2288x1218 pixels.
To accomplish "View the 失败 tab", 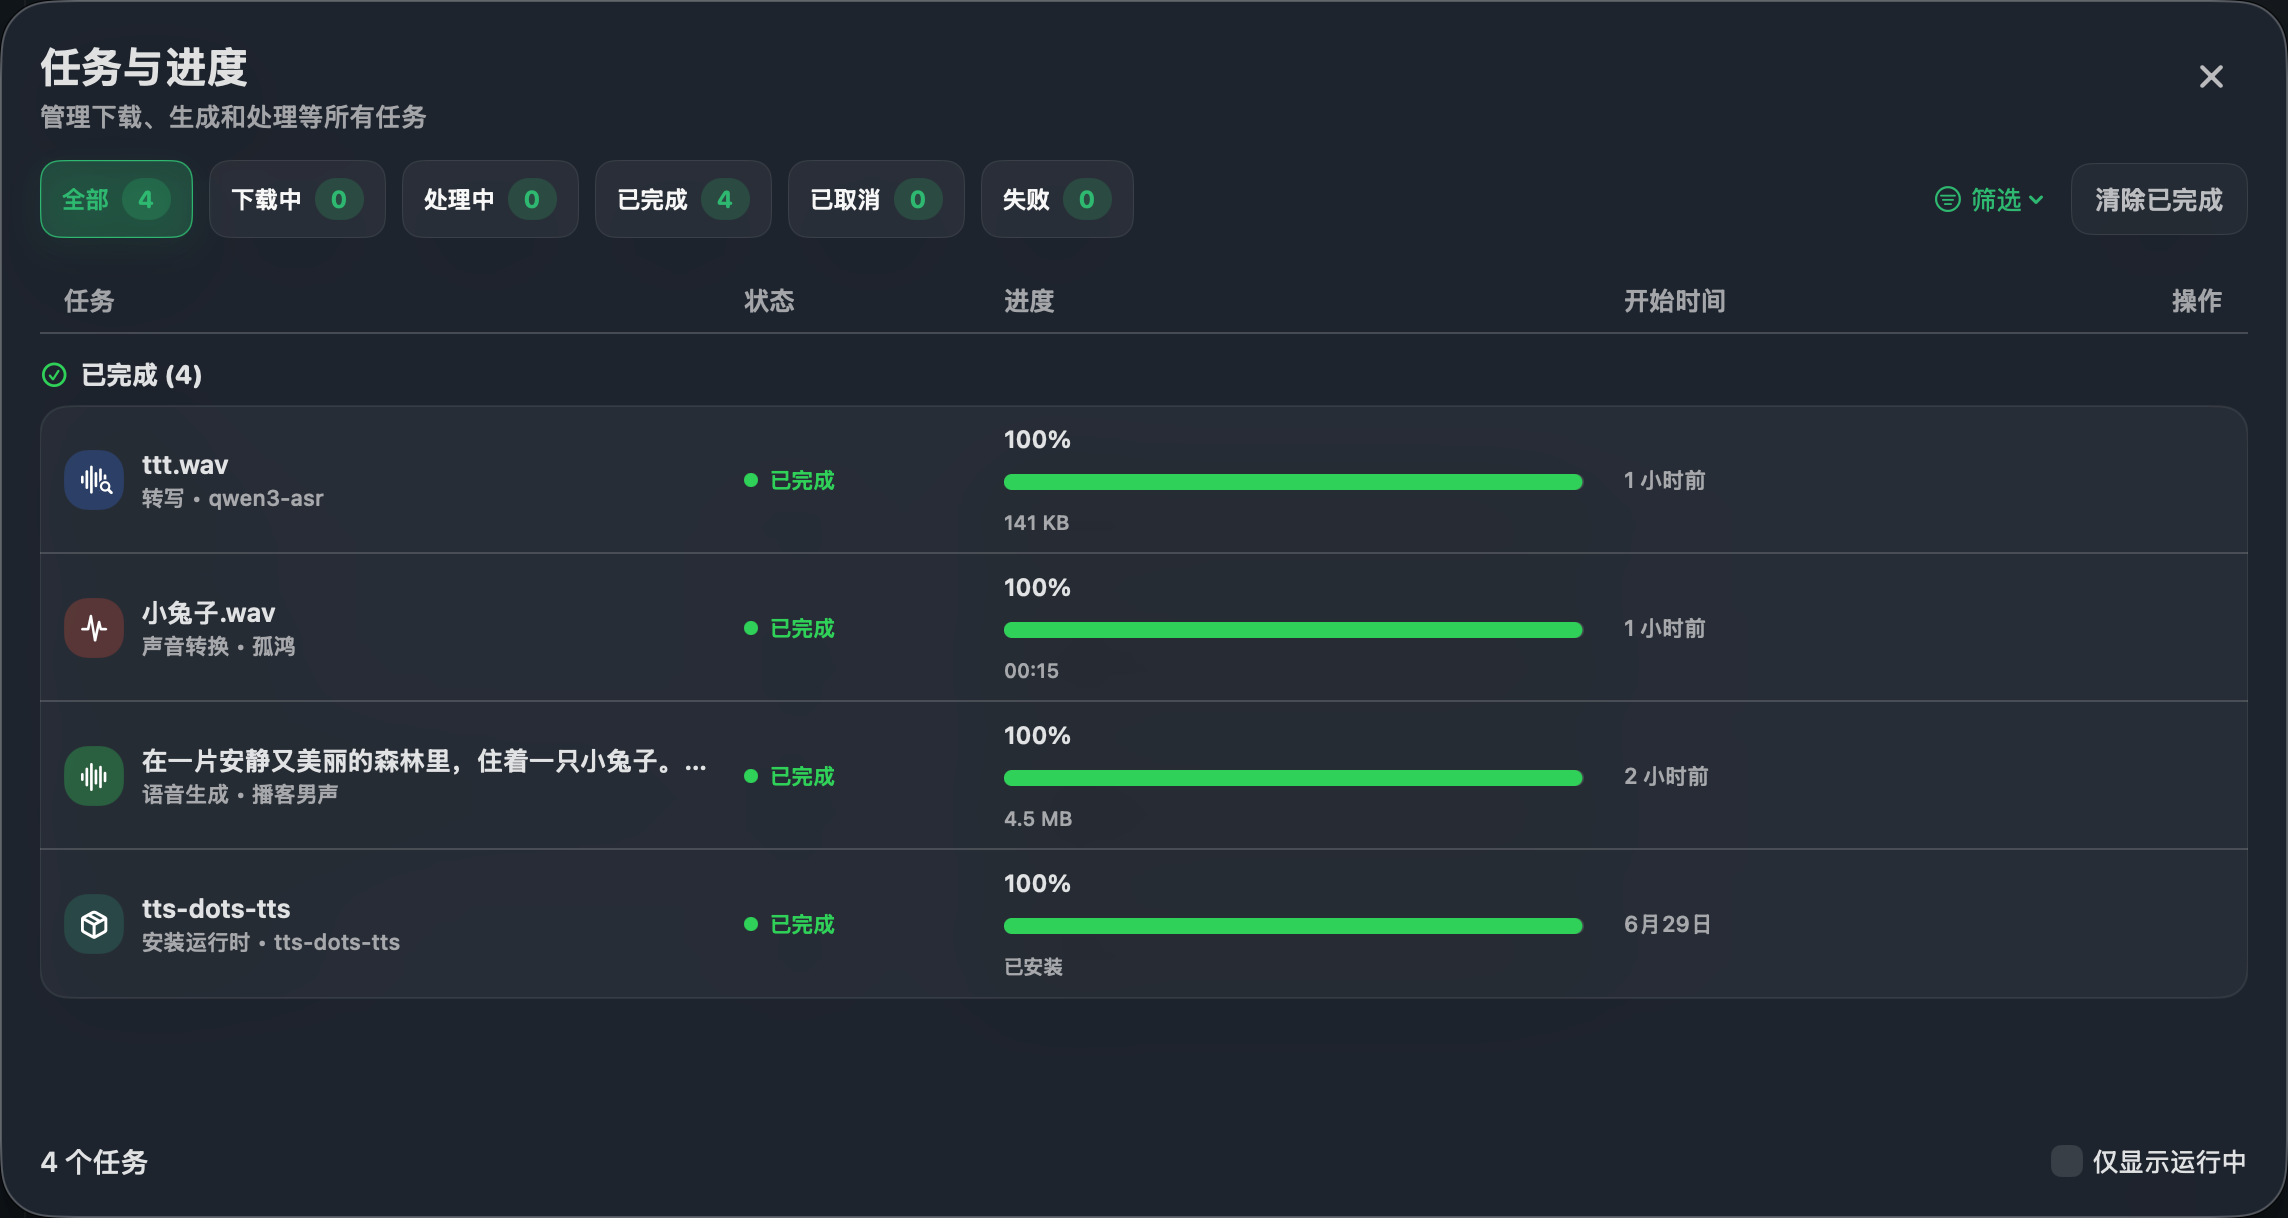I will point(1057,199).
